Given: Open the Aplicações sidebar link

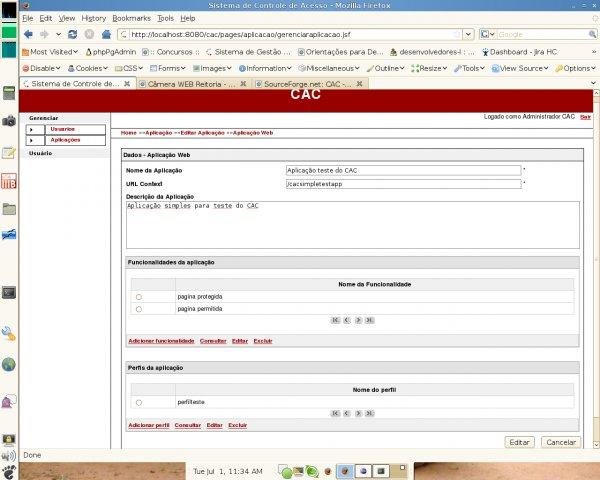Looking at the screenshot, I should 65,140.
